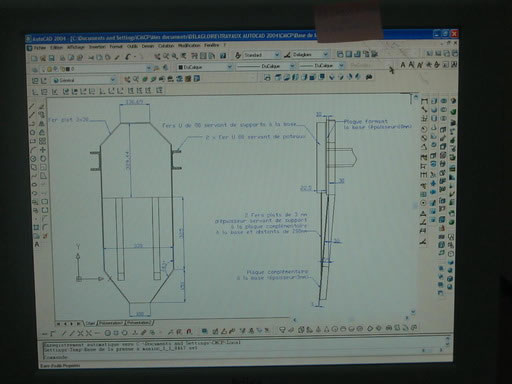Open the Layer Properties Manager icon
The image size is (512, 384).
35,69
